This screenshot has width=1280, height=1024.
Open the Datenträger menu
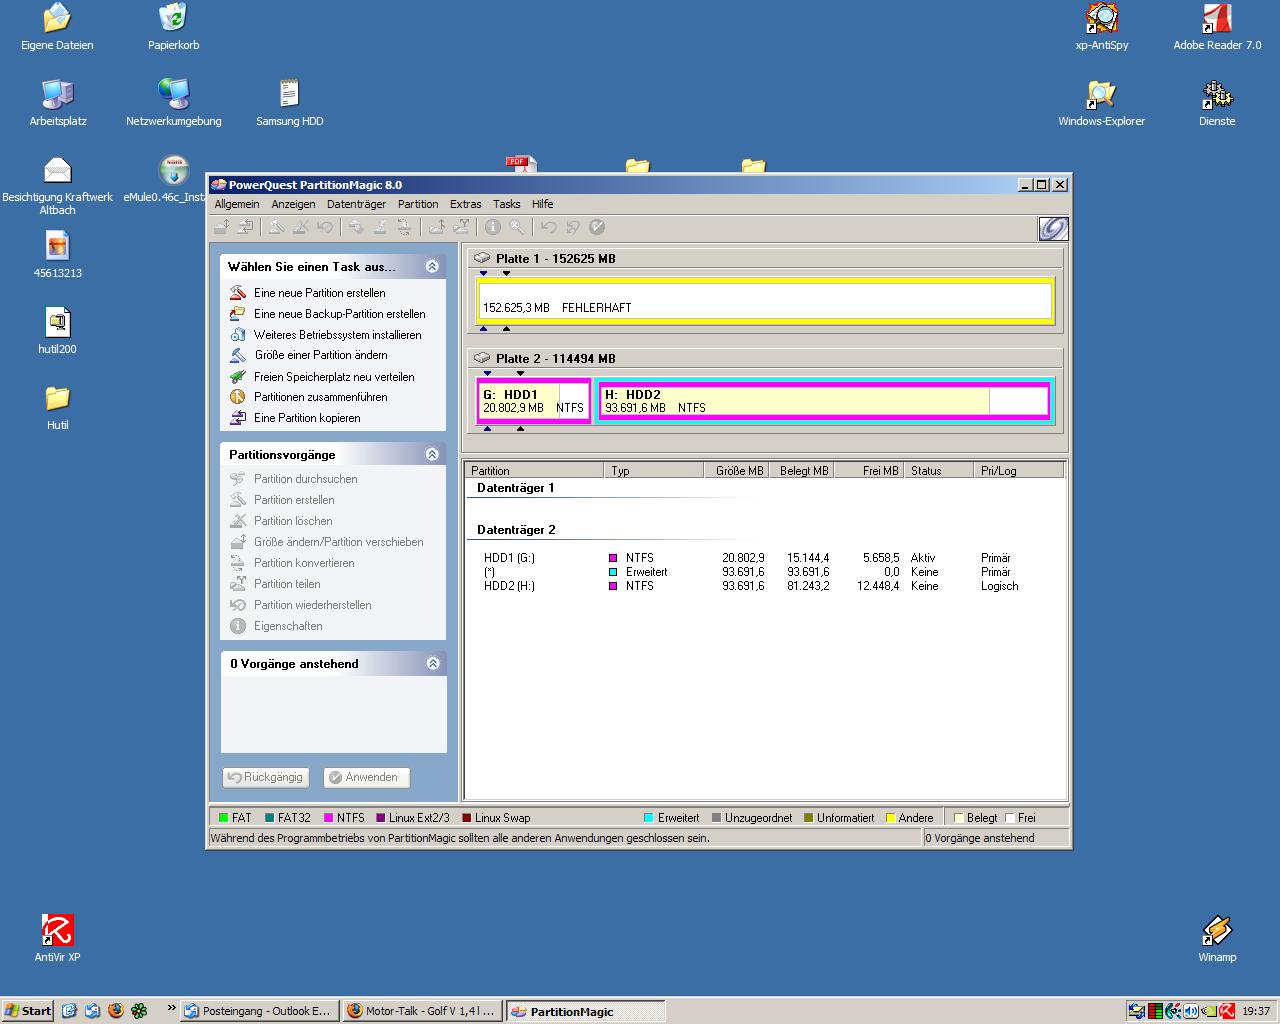click(x=356, y=204)
